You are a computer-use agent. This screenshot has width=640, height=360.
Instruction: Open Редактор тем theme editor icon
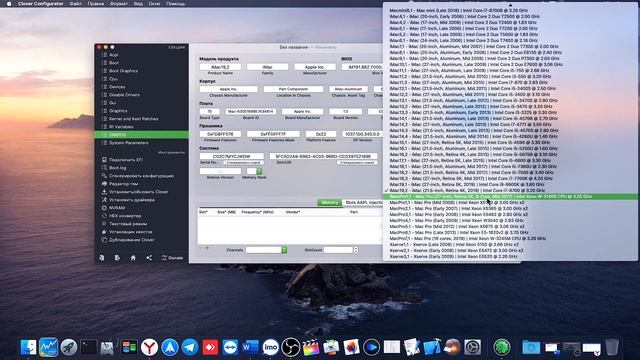pyautogui.click(x=104, y=184)
